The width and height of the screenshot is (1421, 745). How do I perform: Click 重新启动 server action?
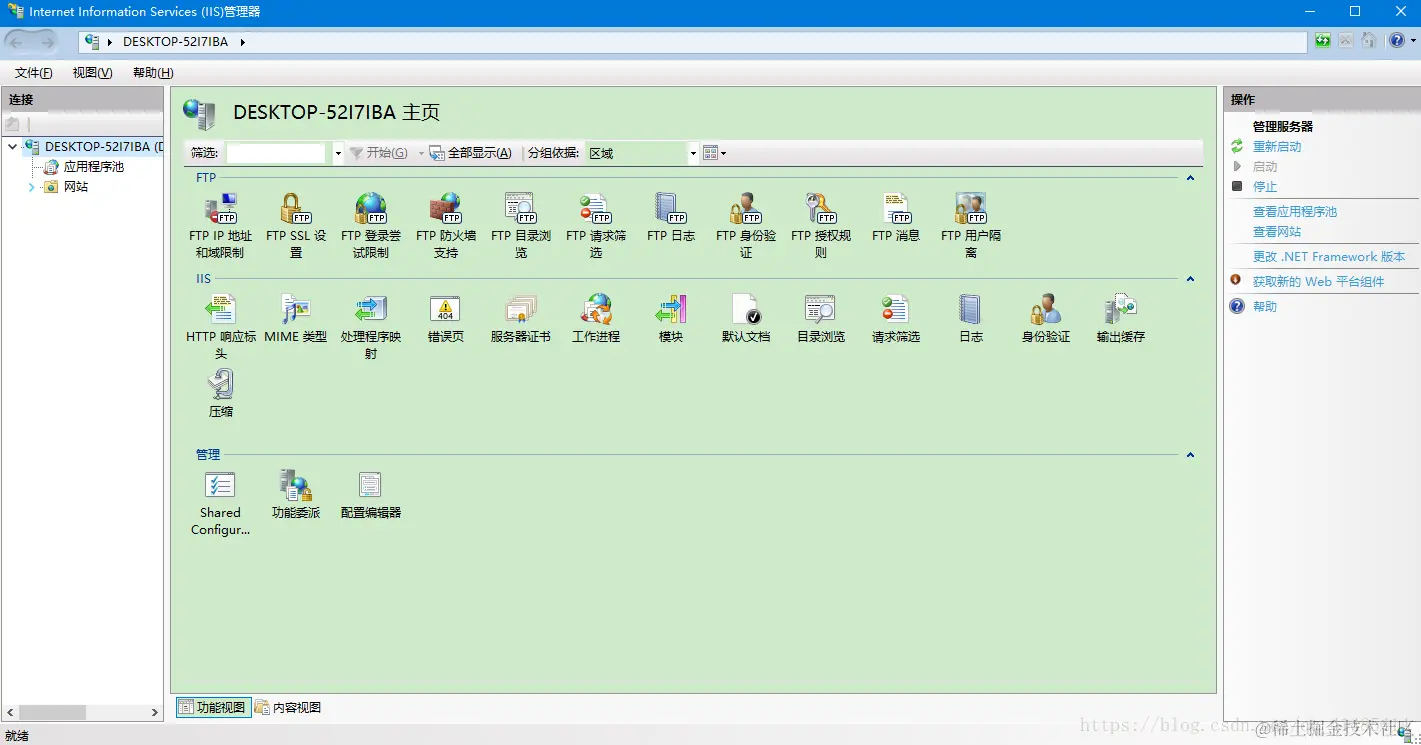[1277, 147]
